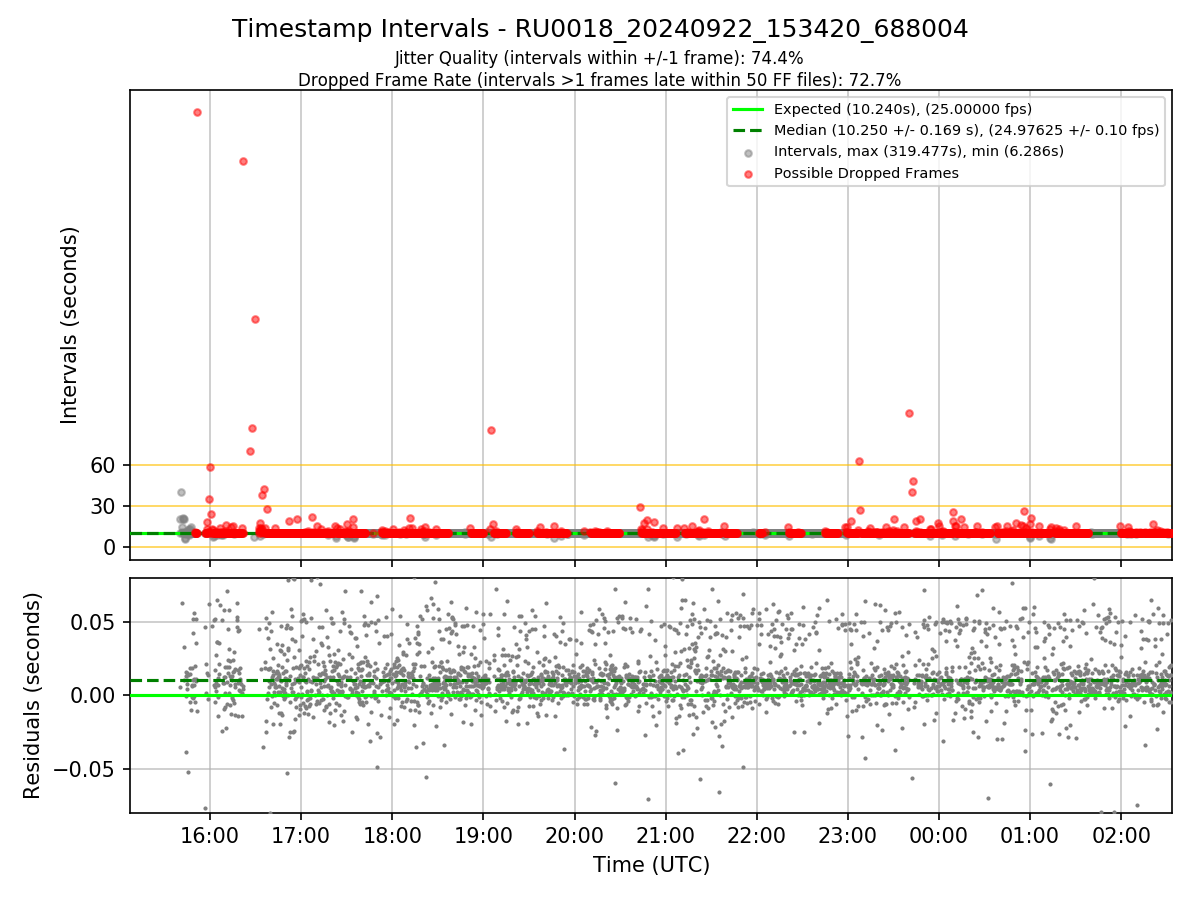Click the red point just above 60 after 23:00
This screenshot has height=900, width=1200.
click(859, 461)
